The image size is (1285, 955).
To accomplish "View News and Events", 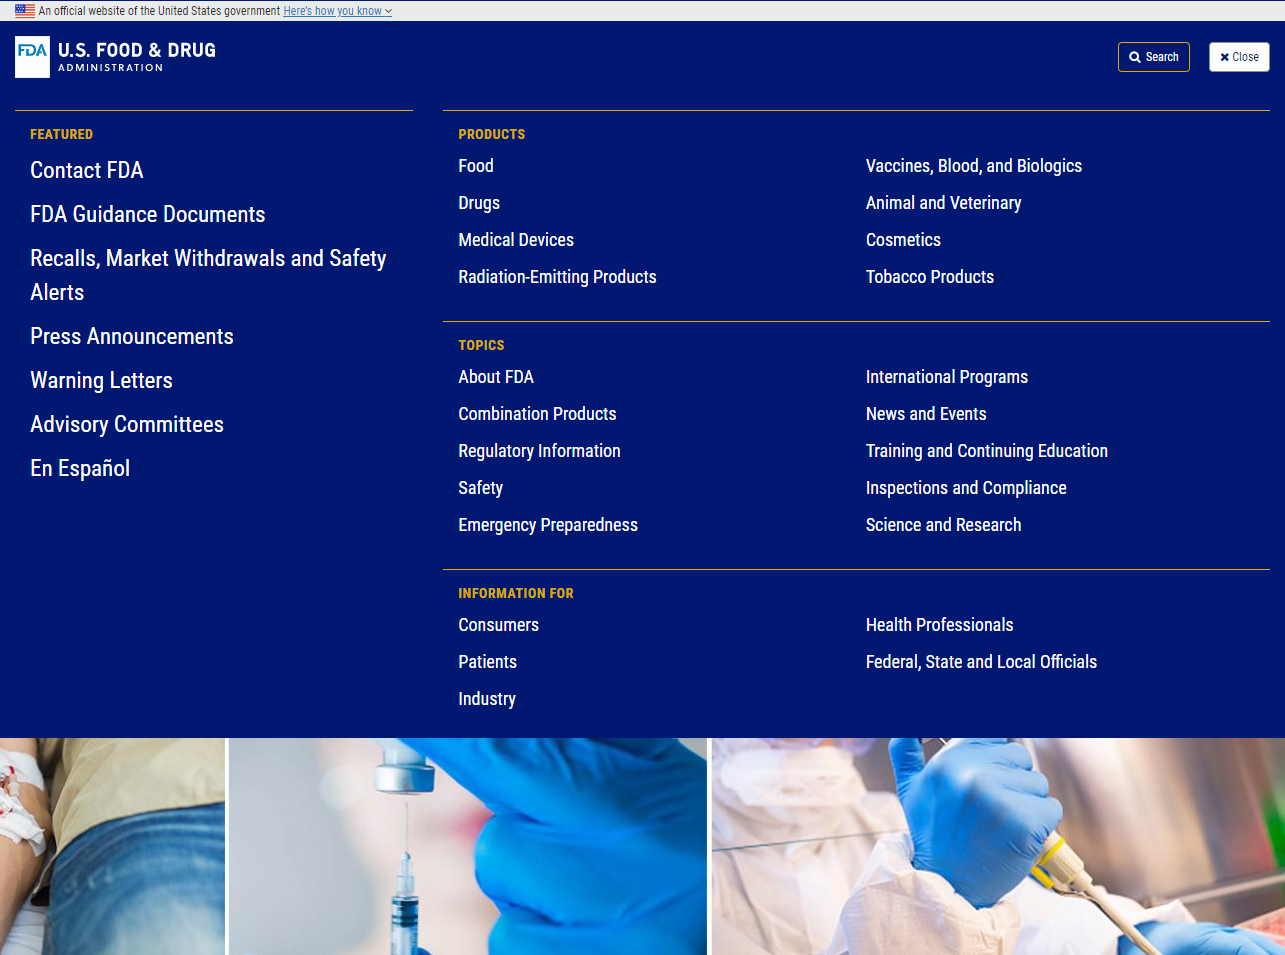I will point(926,414).
